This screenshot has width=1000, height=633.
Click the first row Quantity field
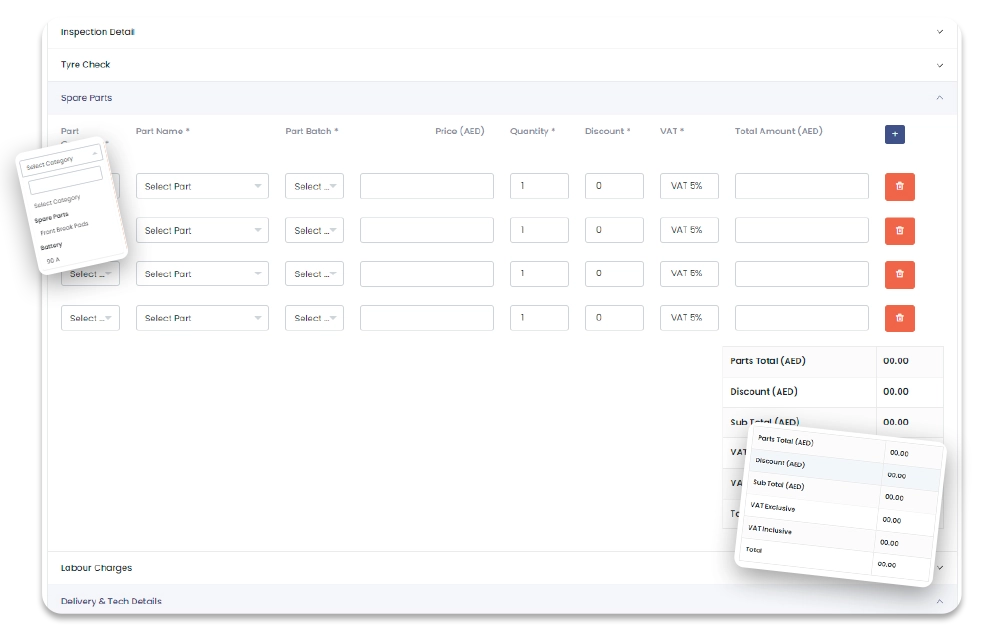point(539,186)
